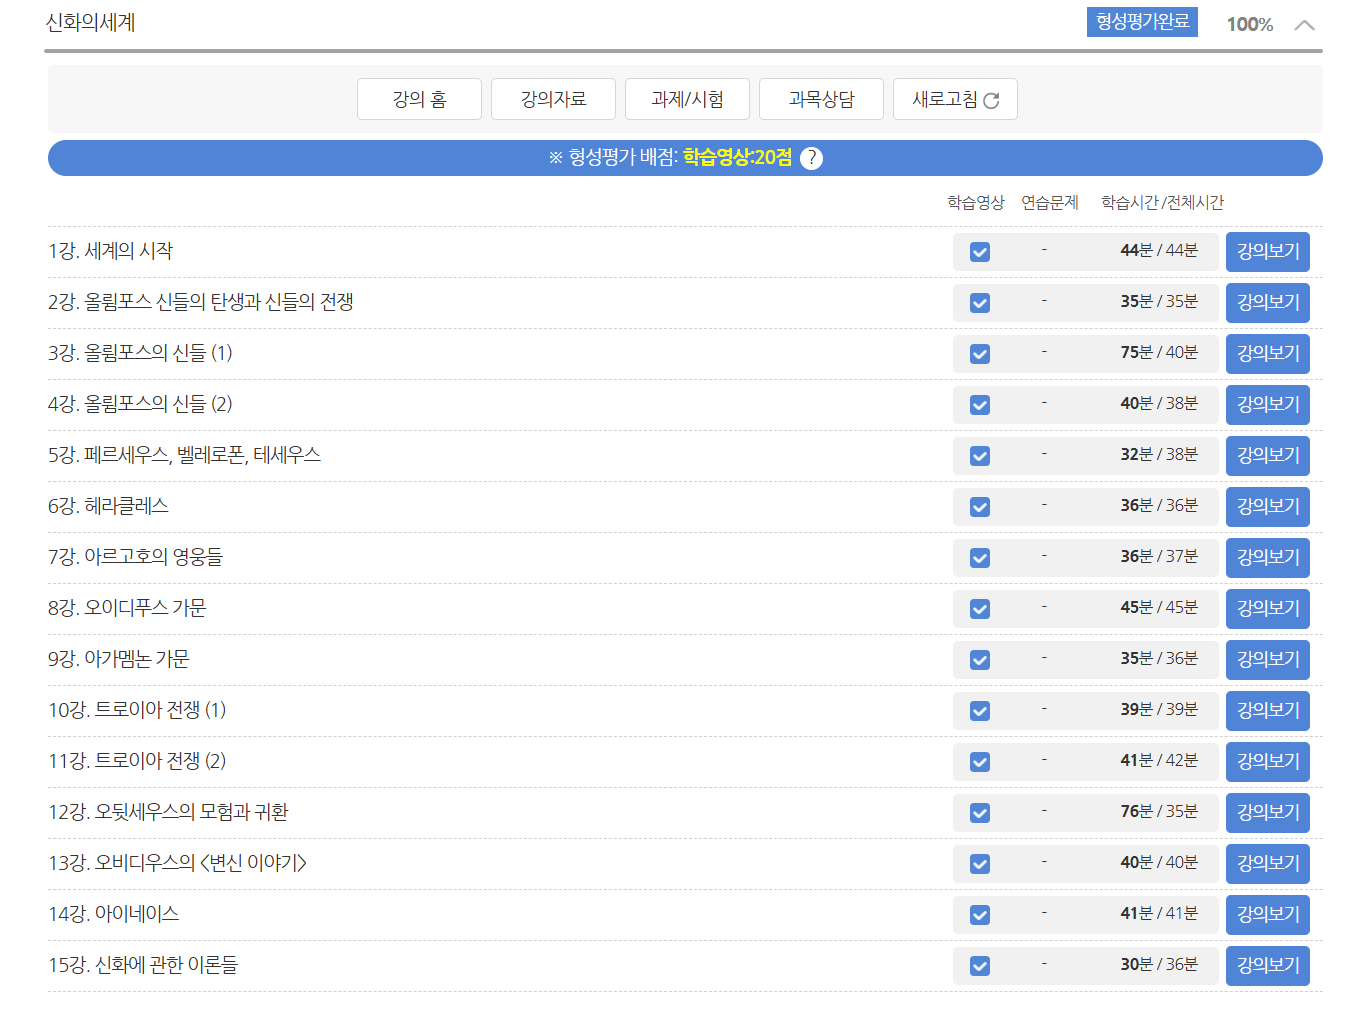The image size is (1367, 1023).
Task: Click 강의보기 for 10강. 트로이아 전쟁 (1)
Action: coord(1268,711)
